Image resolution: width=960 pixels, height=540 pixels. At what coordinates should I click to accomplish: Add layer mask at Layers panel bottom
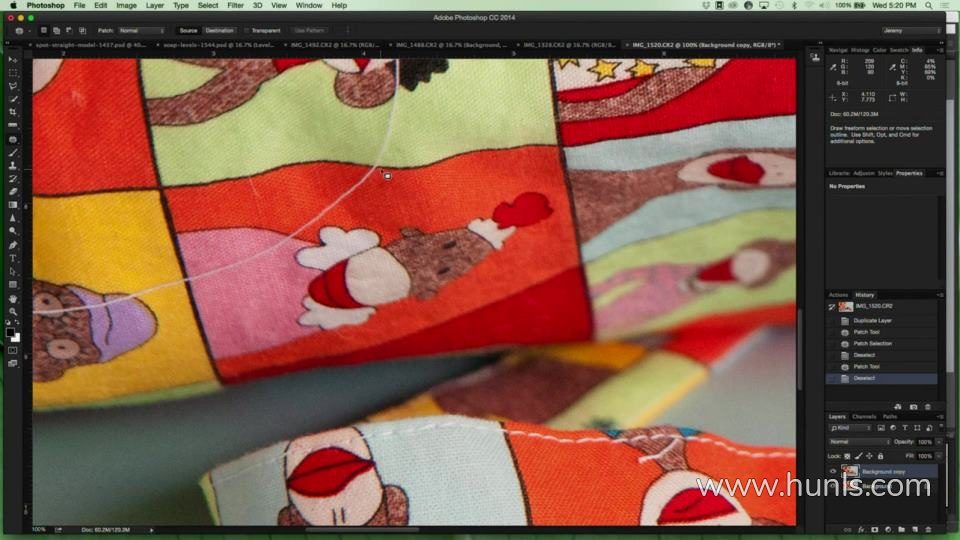tap(874, 530)
